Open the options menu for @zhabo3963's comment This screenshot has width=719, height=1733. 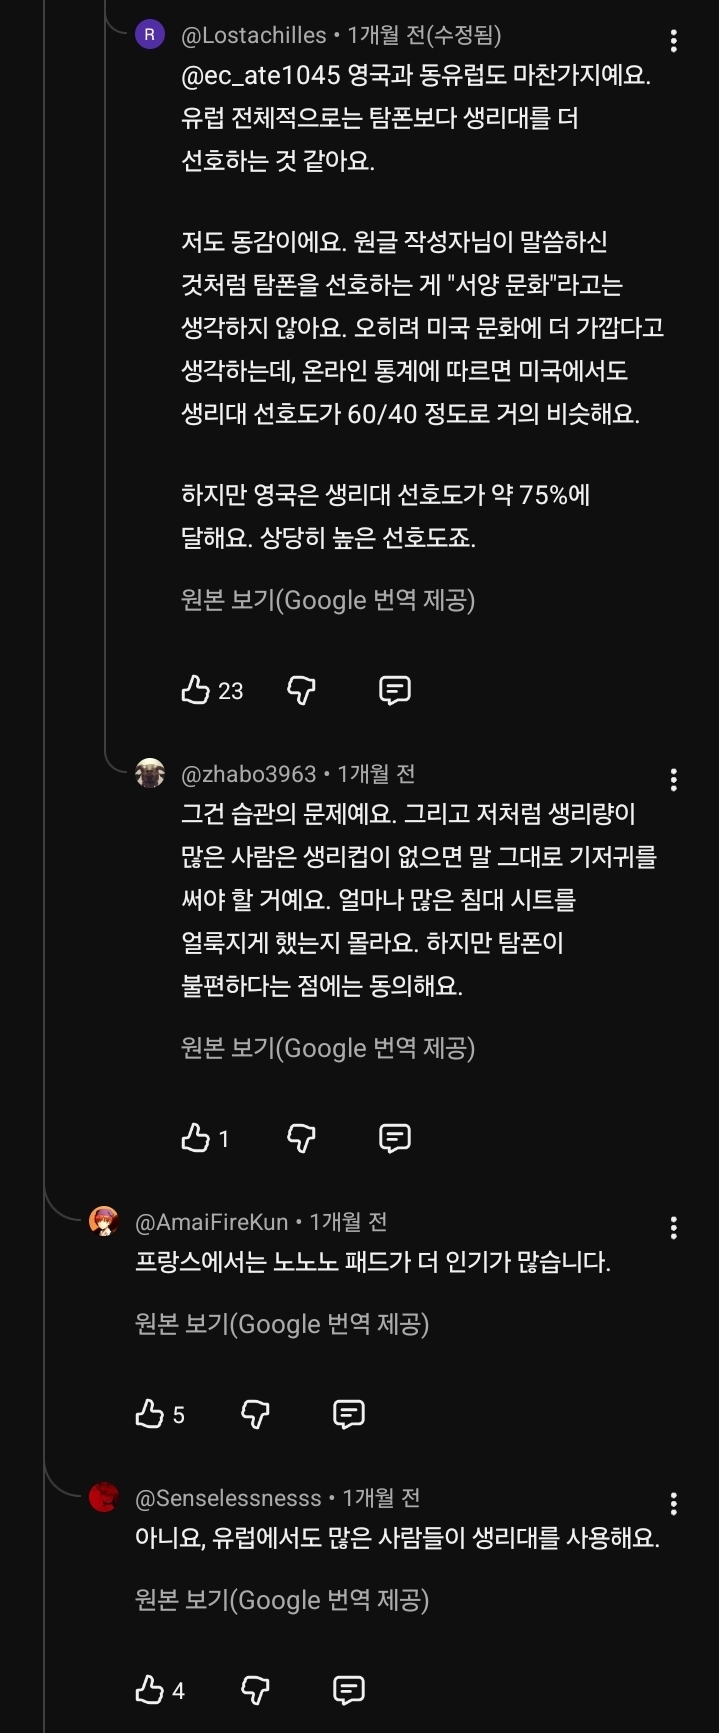coord(675,779)
